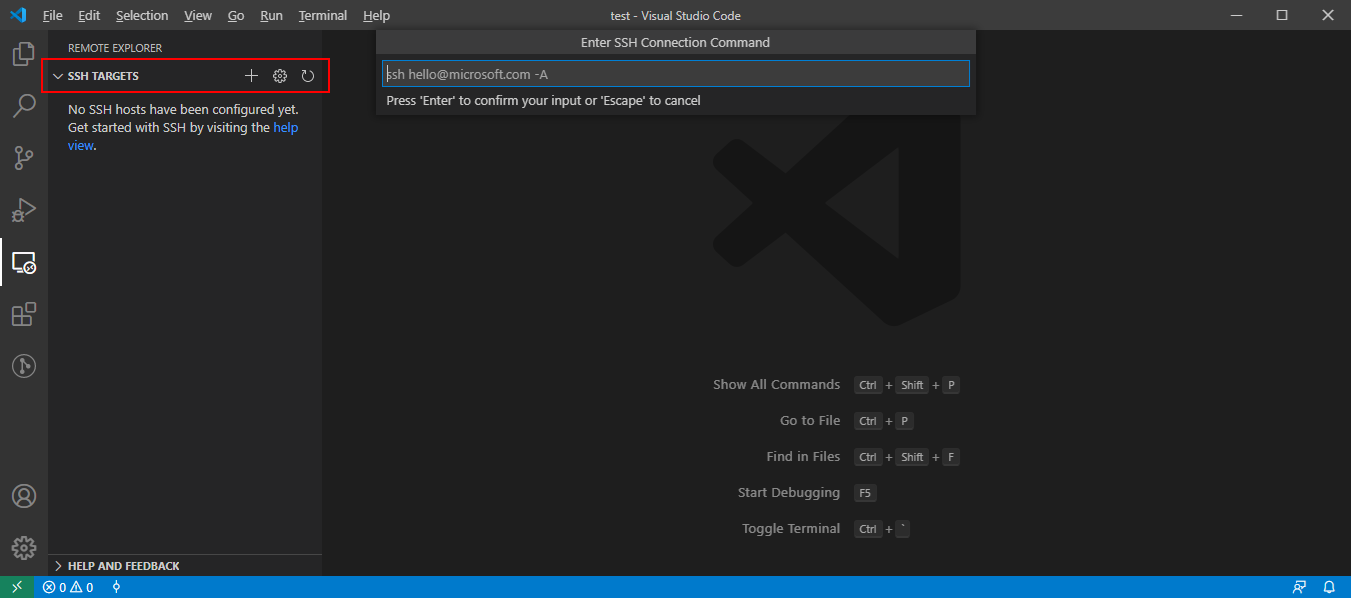This screenshot has height=598, width=1351.
Task: Select the Remote Explorer activity icon
Action: click(x=24, y=263)
